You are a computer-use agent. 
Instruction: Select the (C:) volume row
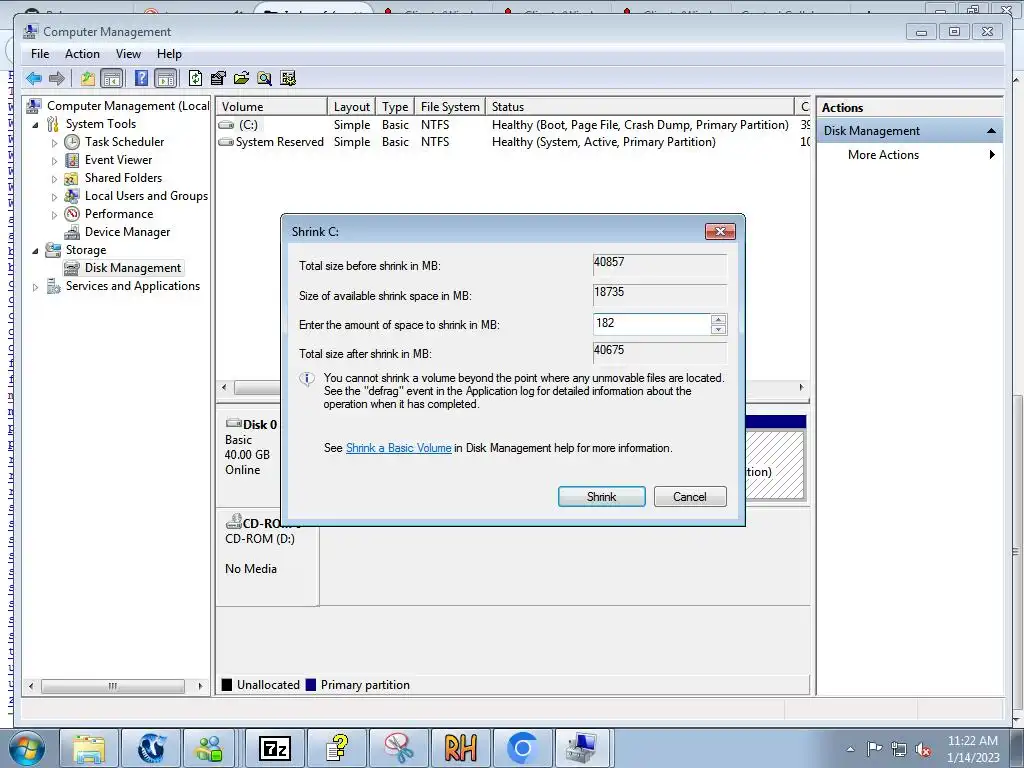point(513,125)
